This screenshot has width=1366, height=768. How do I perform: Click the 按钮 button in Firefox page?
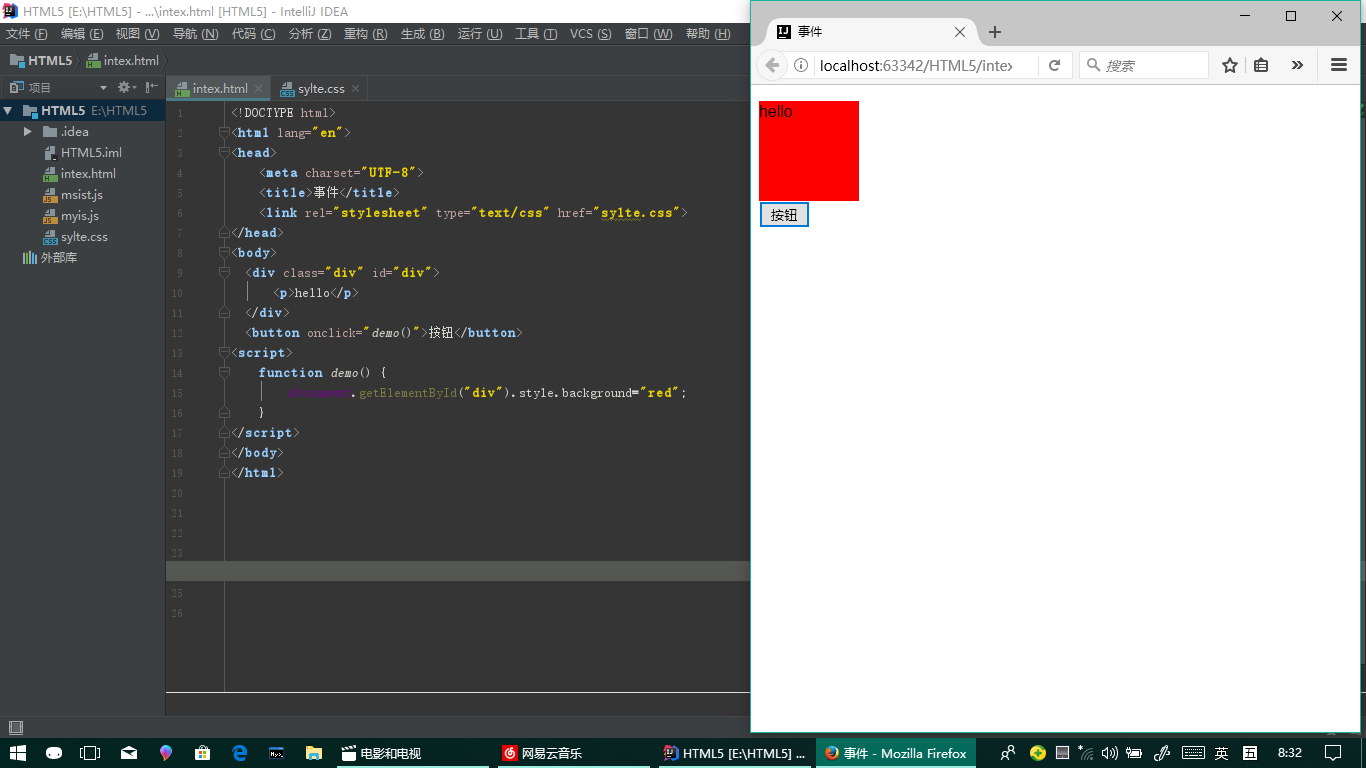784,215
